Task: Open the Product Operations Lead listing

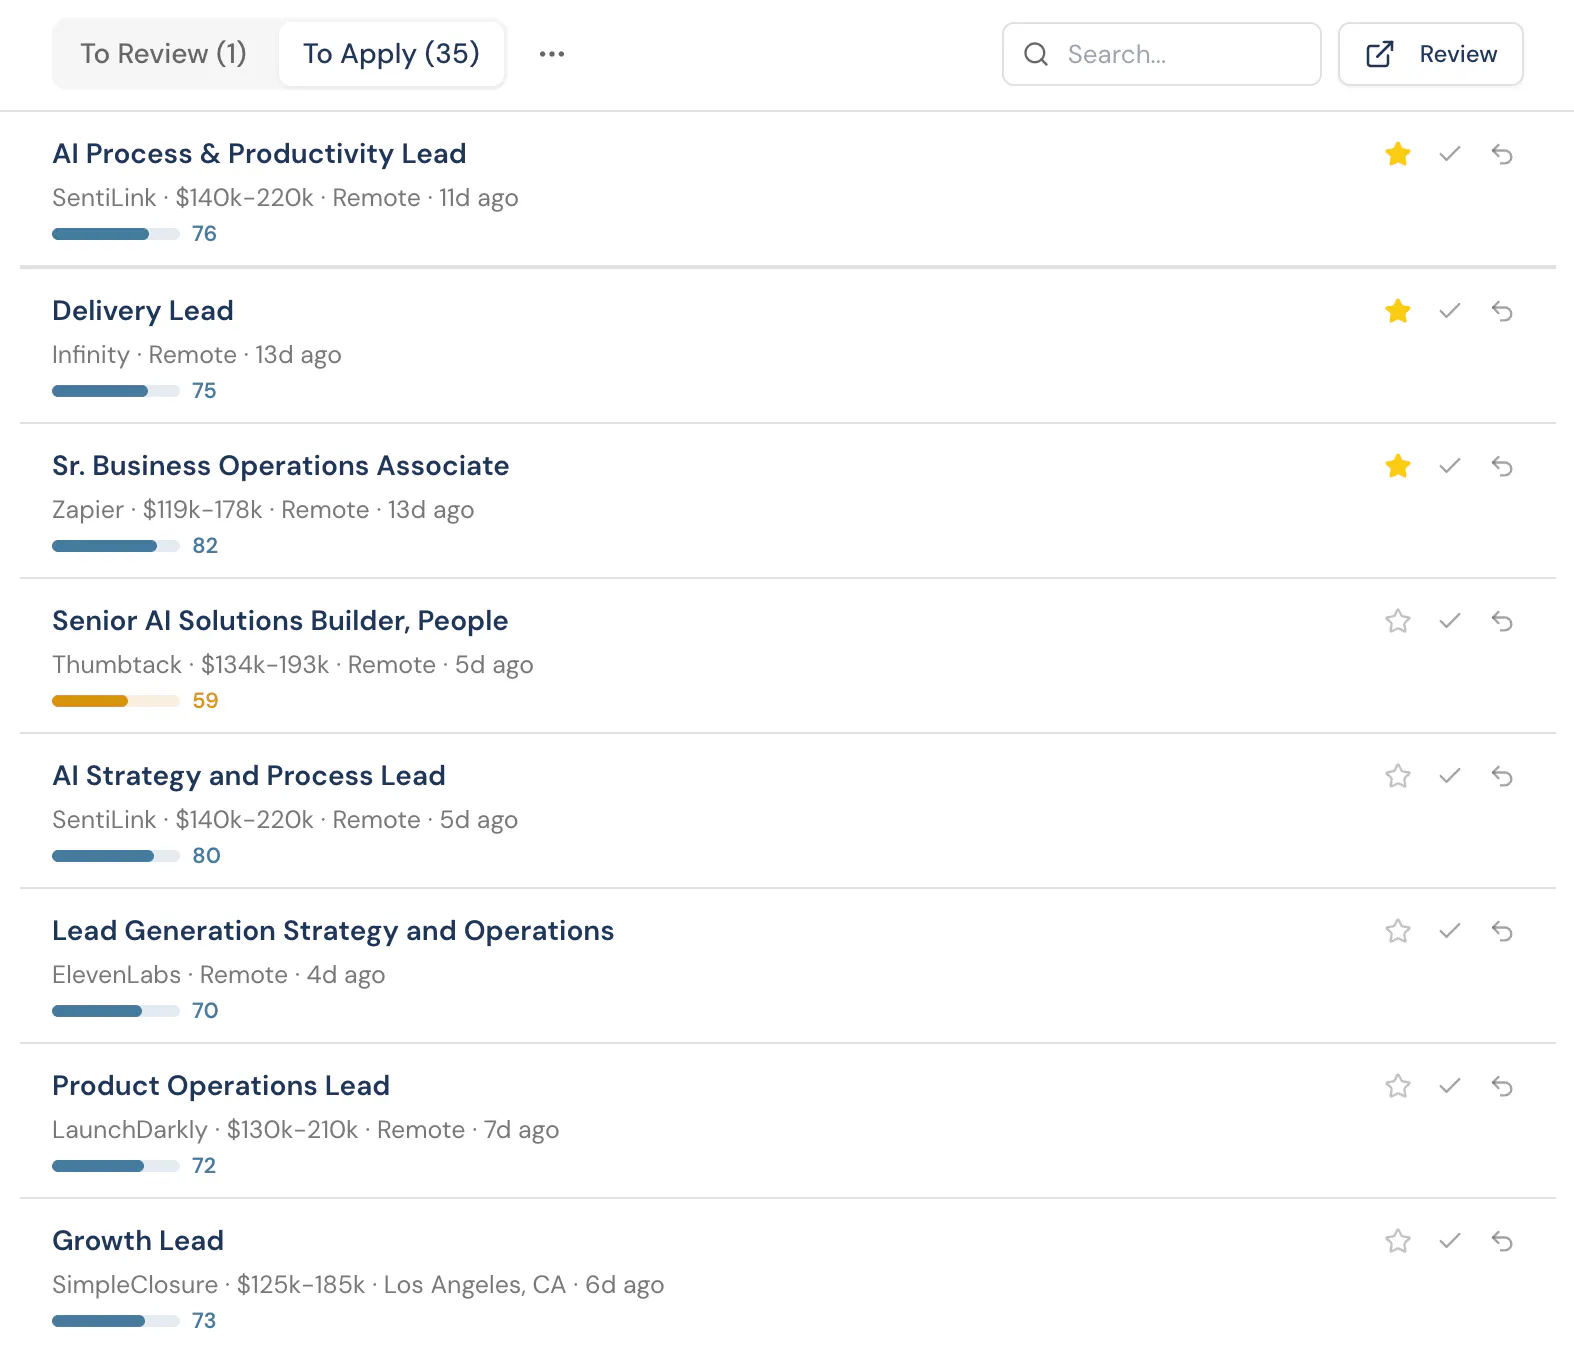Action: (221, 1086)
